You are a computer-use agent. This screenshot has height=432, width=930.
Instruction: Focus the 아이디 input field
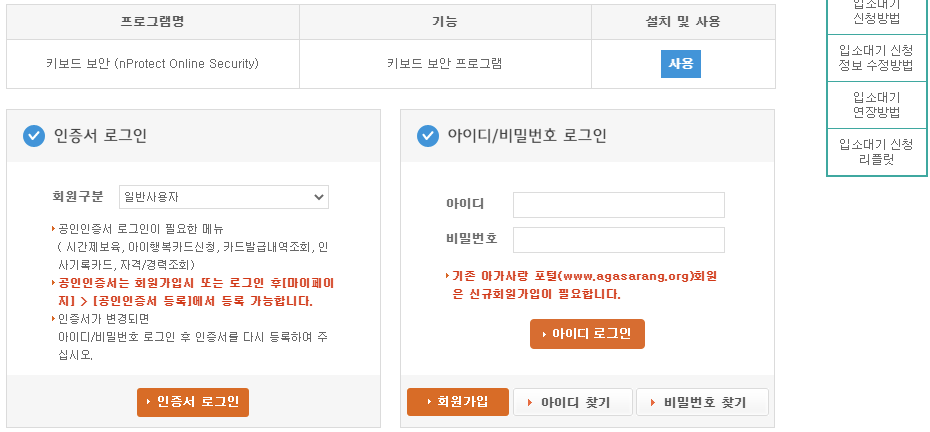(619, 205)
